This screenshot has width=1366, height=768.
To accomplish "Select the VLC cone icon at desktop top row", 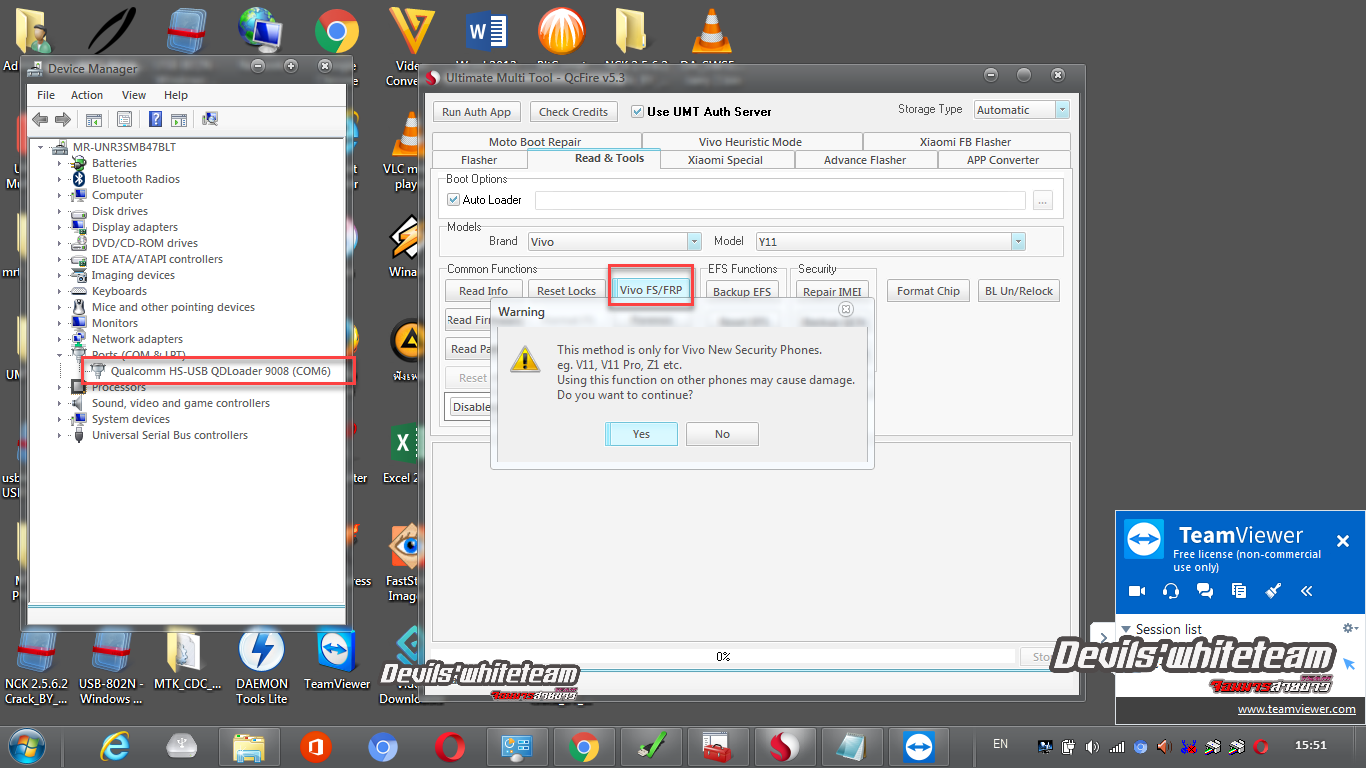I will pos(711,31).
